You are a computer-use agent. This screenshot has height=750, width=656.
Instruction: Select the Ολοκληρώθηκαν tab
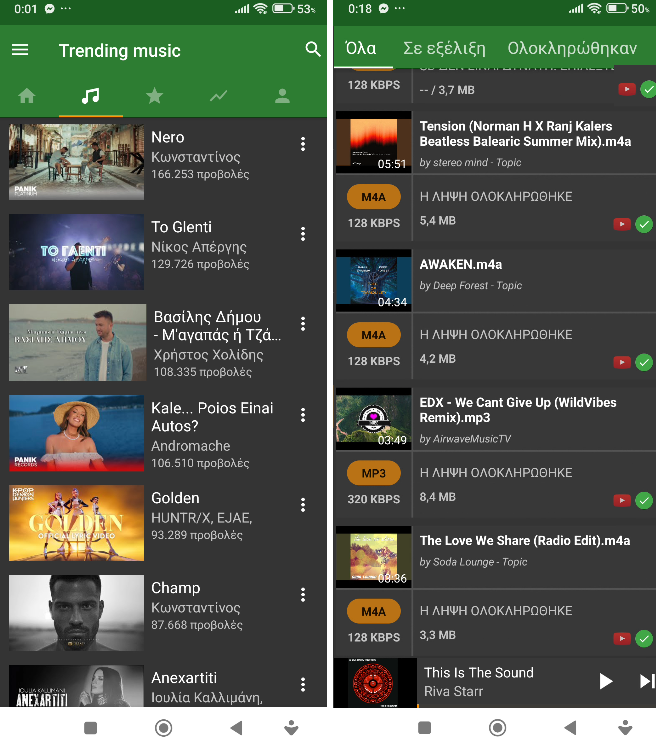(572, 48)
